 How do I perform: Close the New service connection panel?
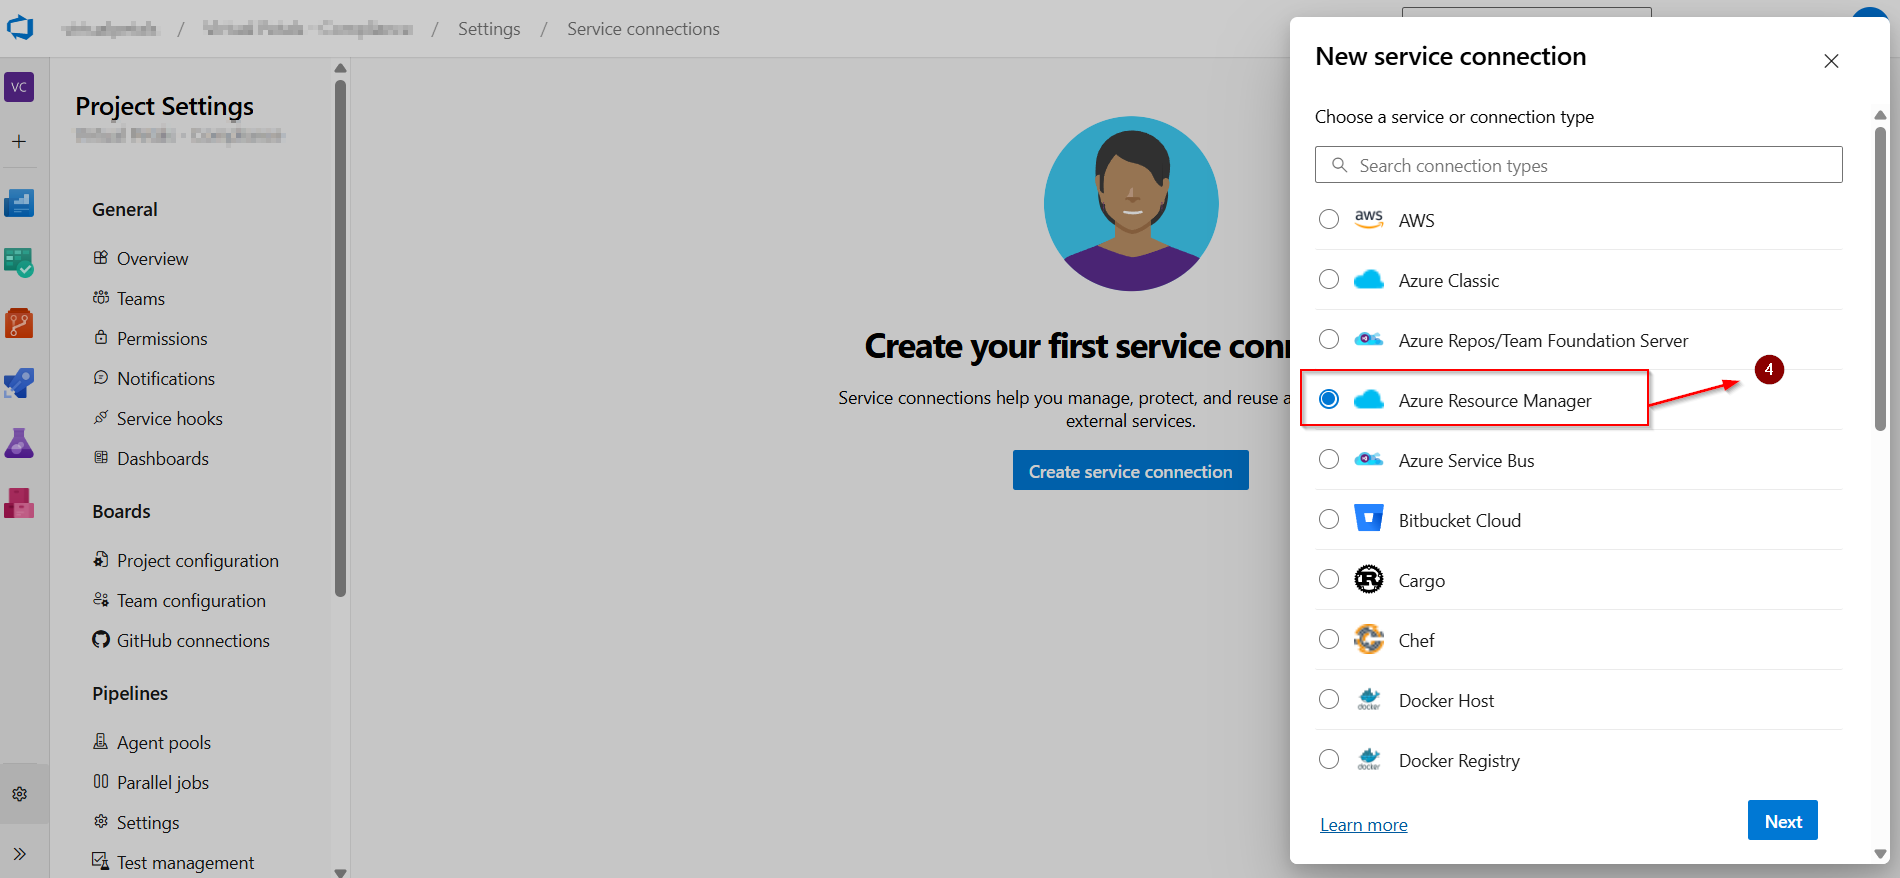coord(1831,61)
